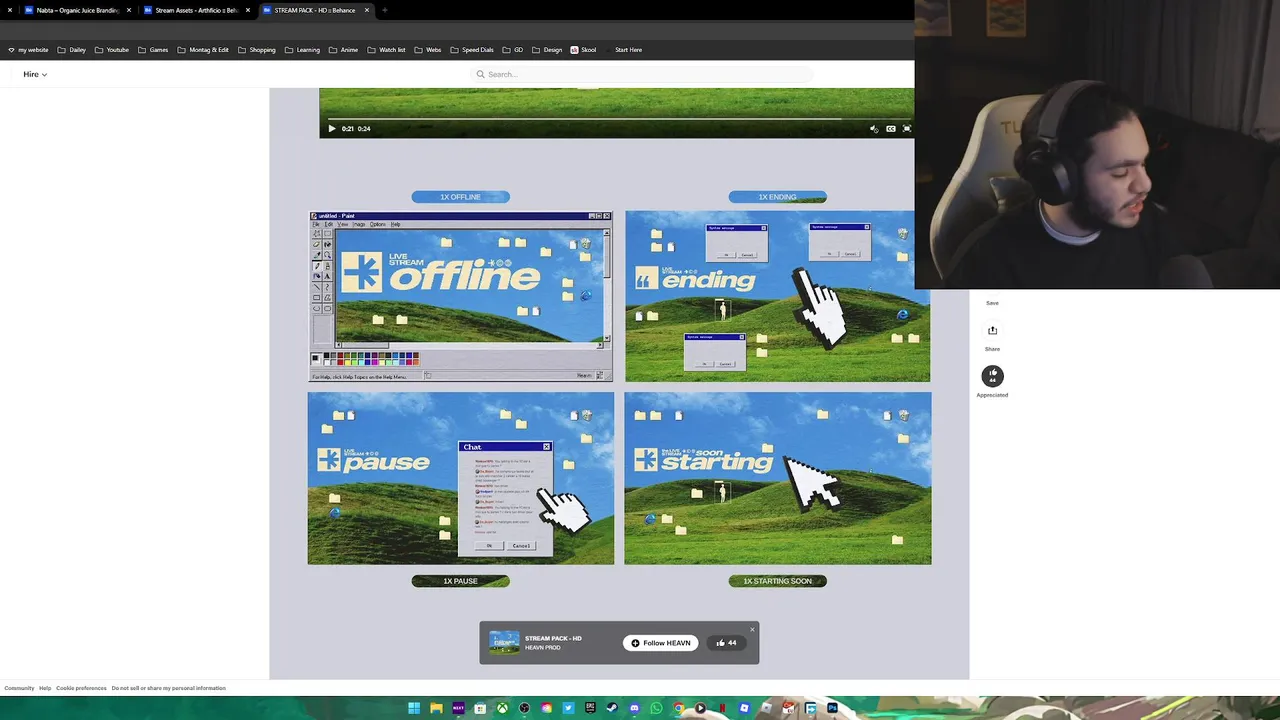Open the Speed Dials bookmark folder
The width and height of the screenshot is (1280, 720).
point(472,50)
